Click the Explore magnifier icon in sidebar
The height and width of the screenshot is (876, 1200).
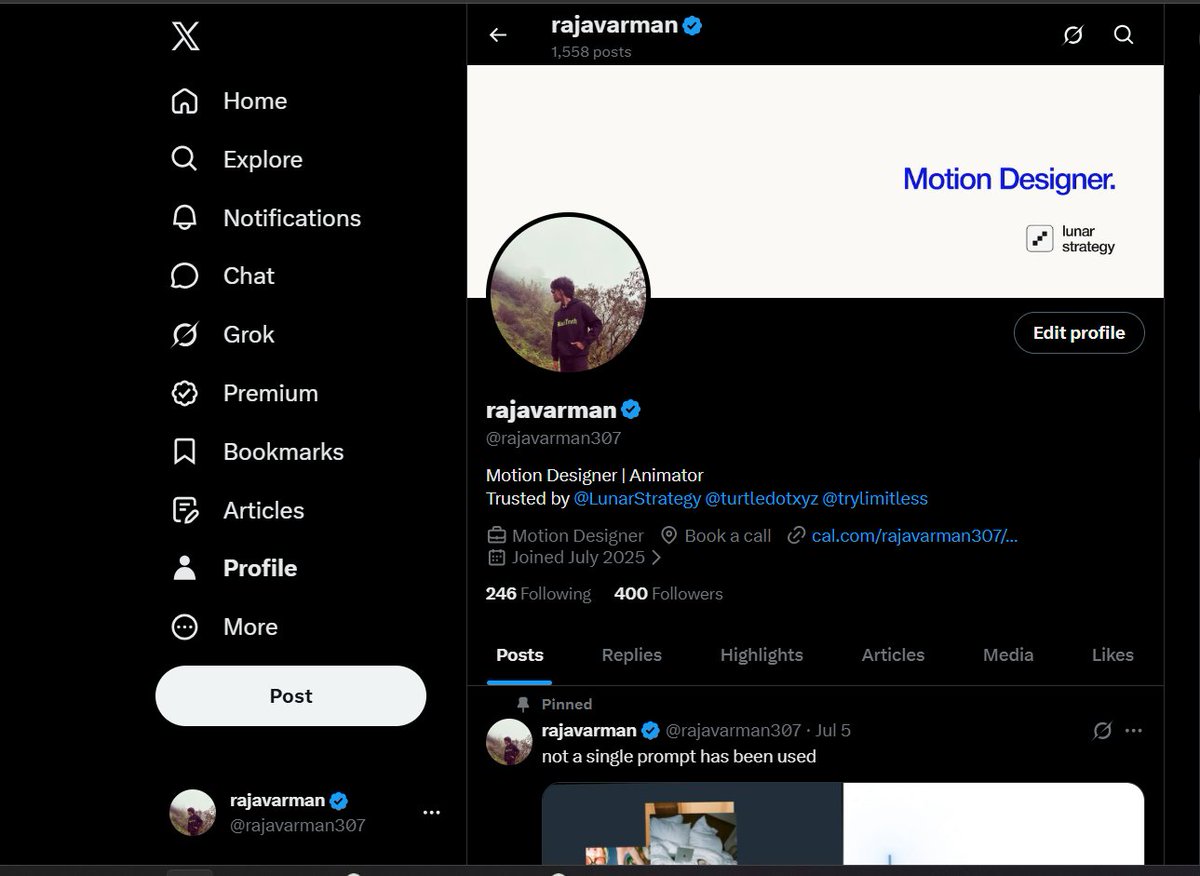tap(185, 159)
